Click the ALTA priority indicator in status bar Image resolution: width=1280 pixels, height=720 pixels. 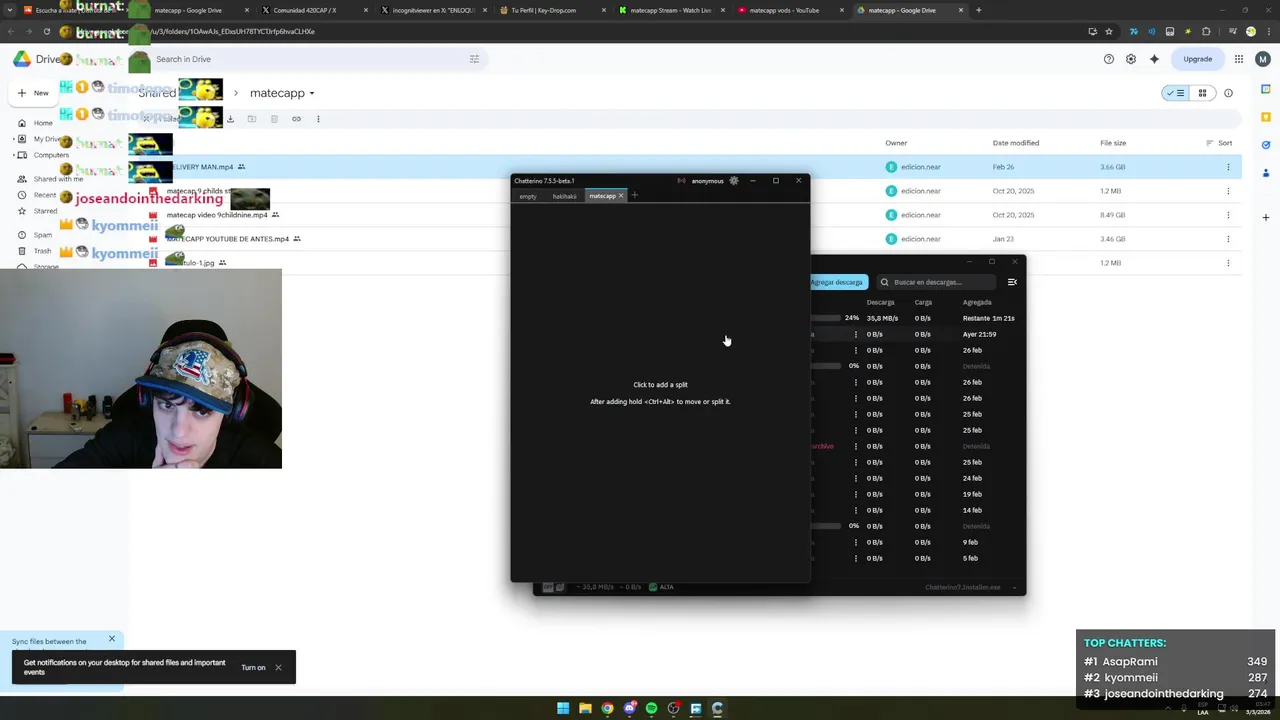click(661, 587)
